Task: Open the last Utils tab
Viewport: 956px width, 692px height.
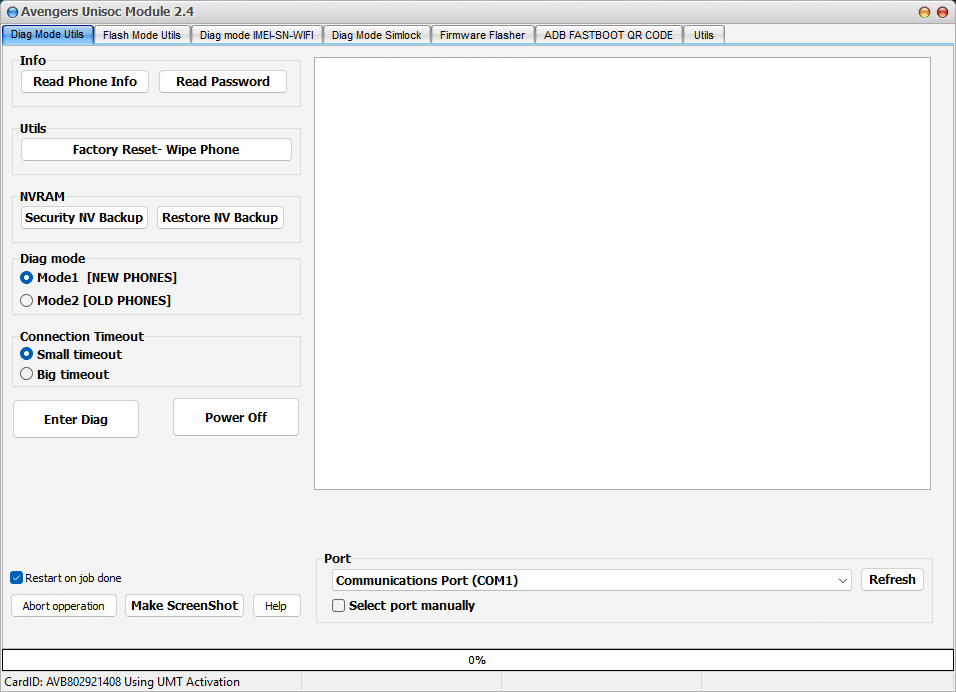Action: [x=704, y=35]
